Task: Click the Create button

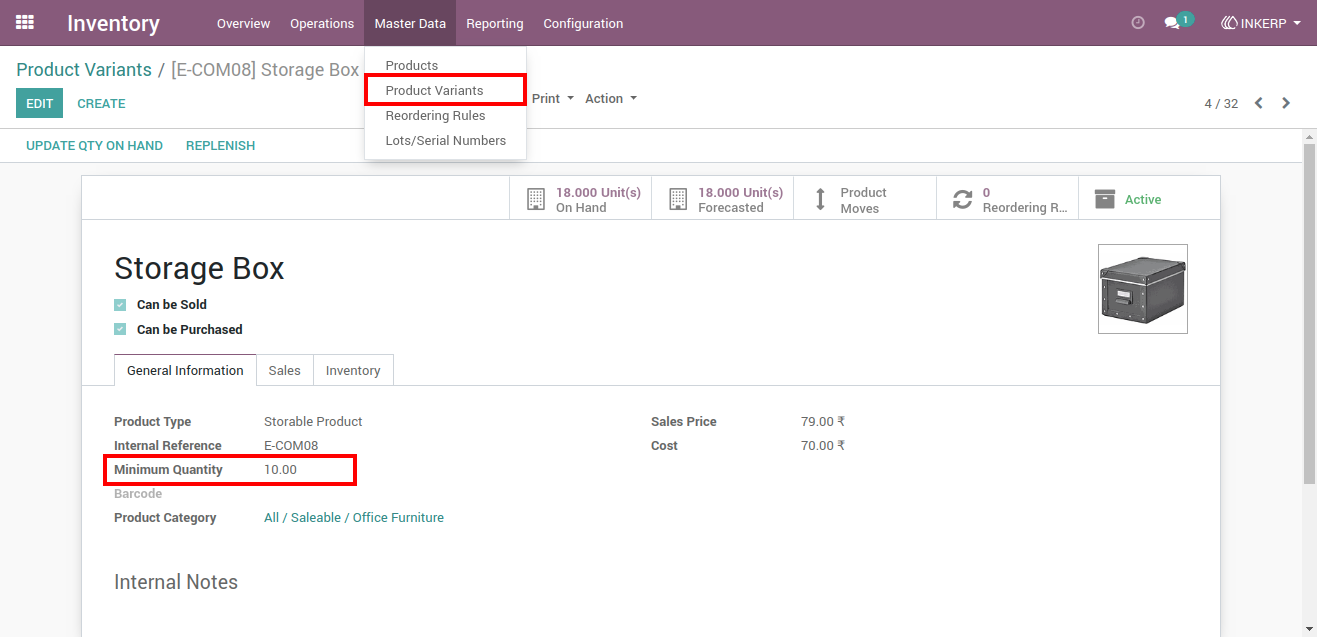Action: [102, 103]
